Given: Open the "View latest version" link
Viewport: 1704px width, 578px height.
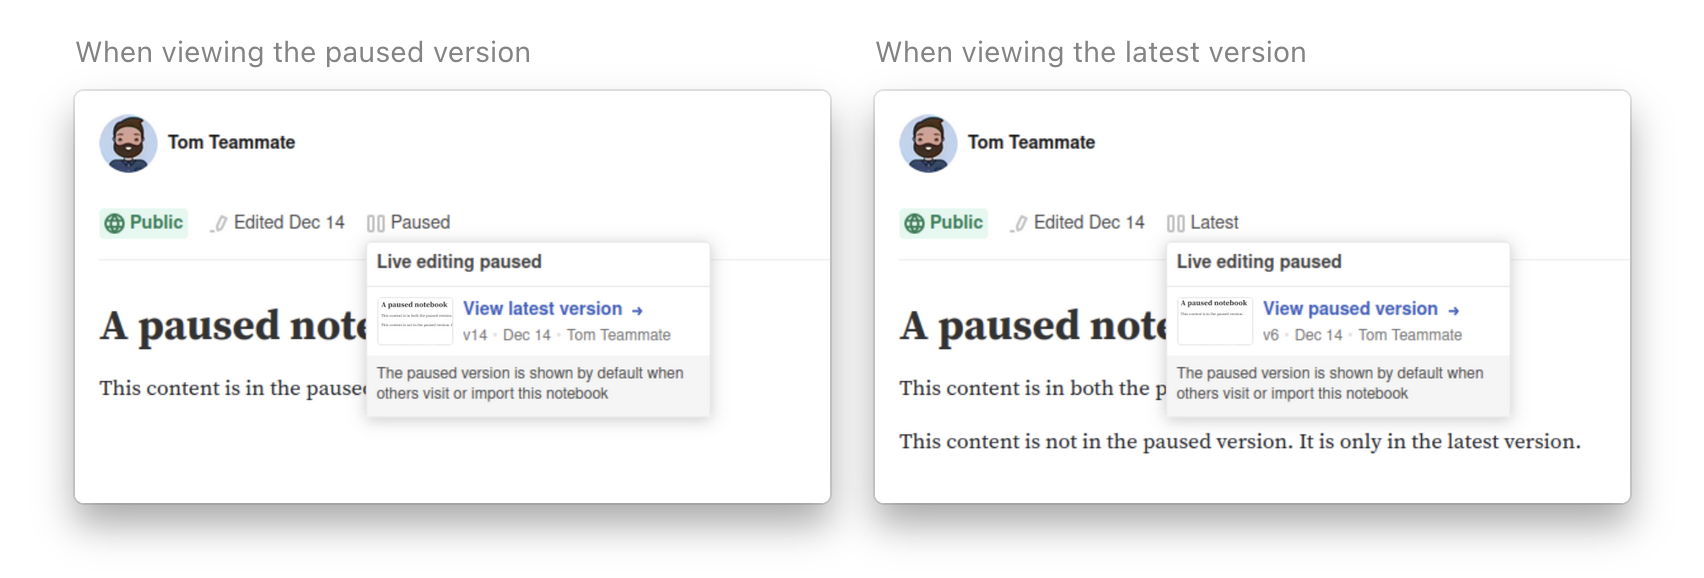Looking at the screenshot, I should pyautogui.click(x=542, y=309).
